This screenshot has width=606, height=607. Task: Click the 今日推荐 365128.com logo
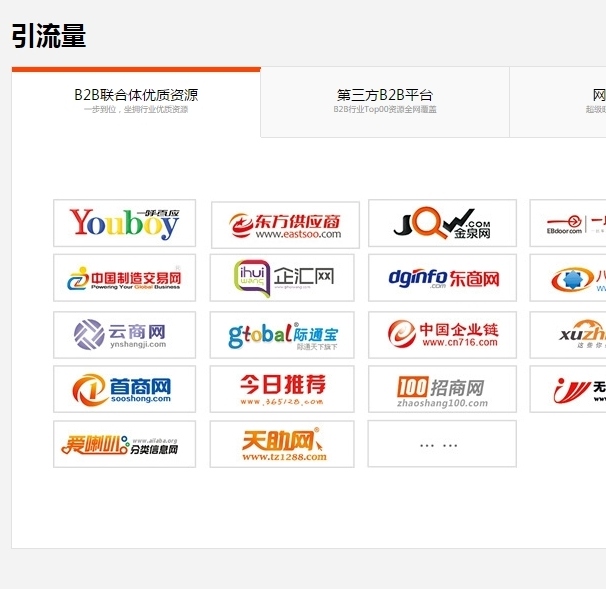(282, 389)
